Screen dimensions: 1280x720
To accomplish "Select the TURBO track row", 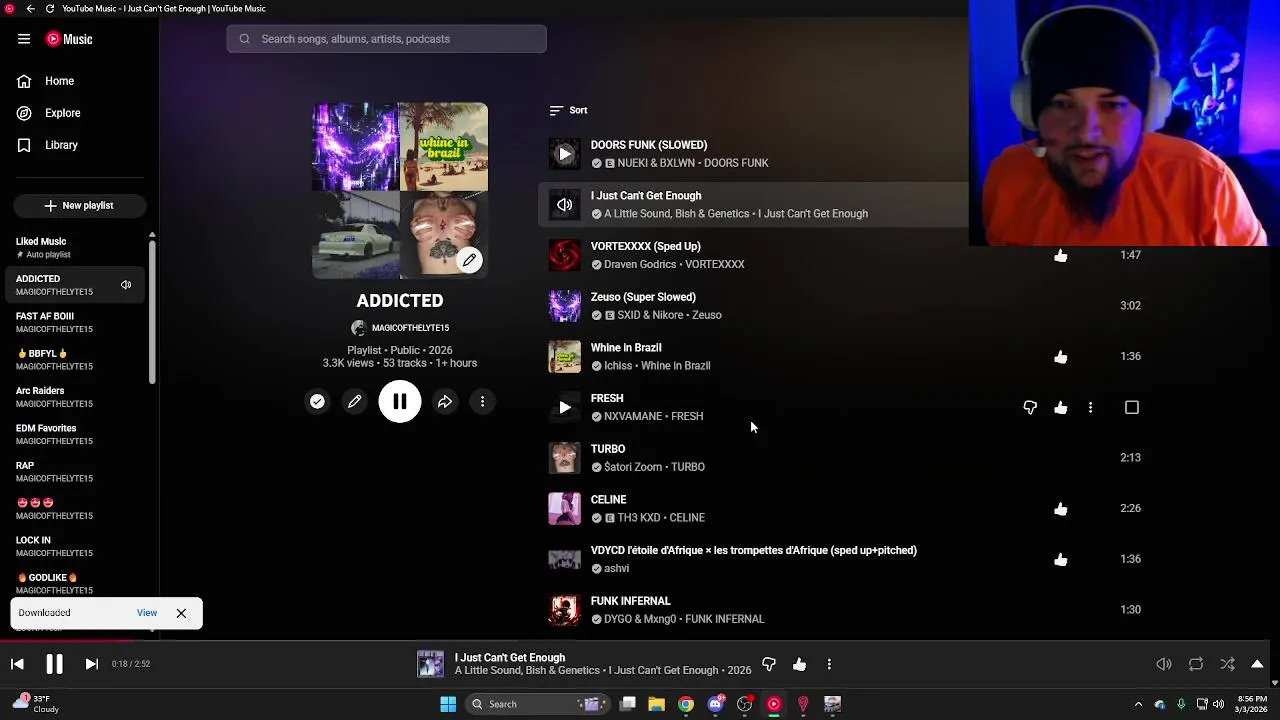I will (845, 458).
